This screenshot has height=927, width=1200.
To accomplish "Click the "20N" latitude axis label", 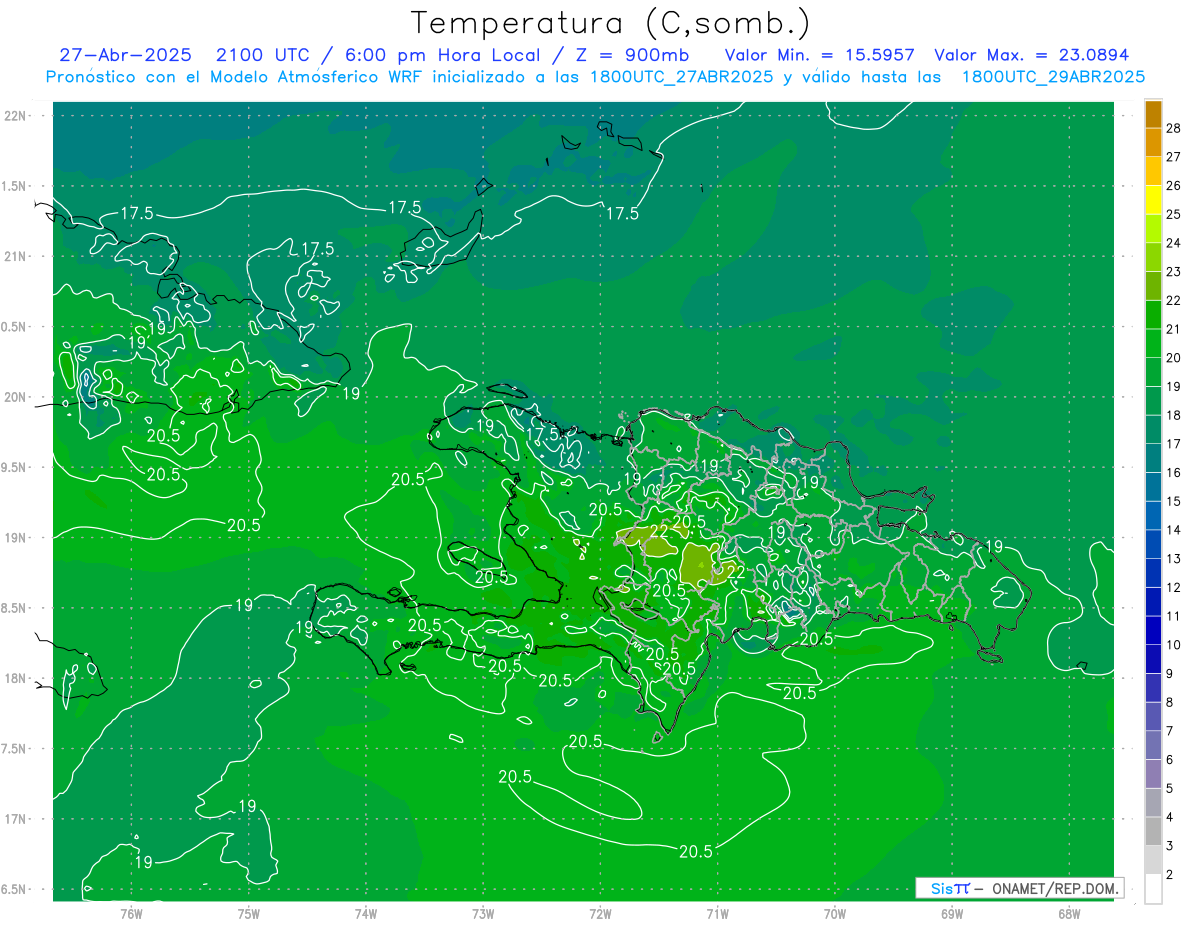I will click(16, 398).
